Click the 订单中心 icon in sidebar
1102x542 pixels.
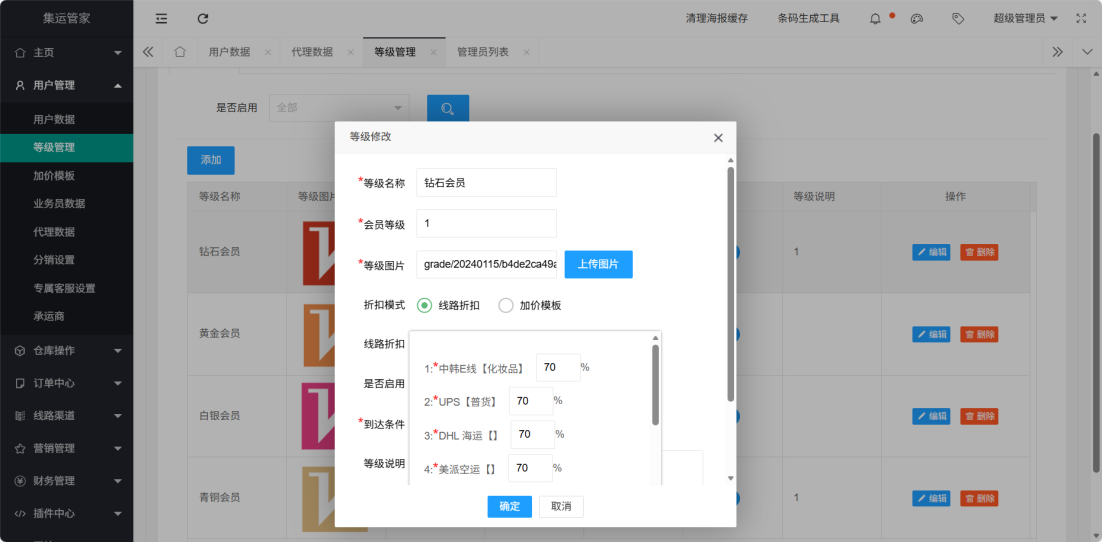tap(20, 383)
